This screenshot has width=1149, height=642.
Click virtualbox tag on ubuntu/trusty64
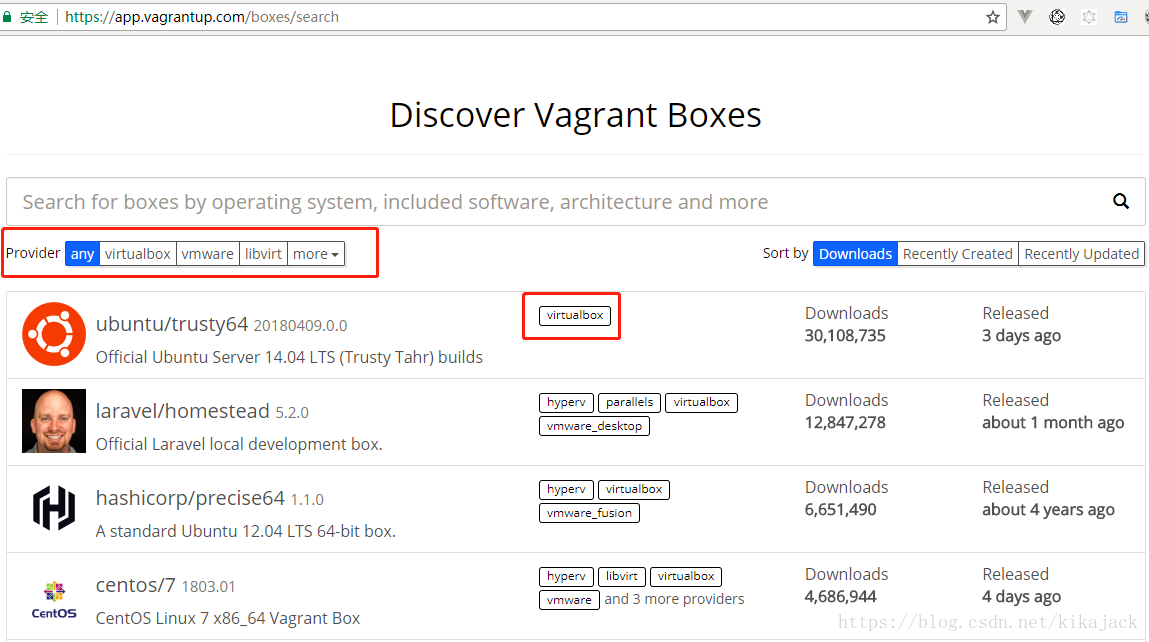[574, 315]
